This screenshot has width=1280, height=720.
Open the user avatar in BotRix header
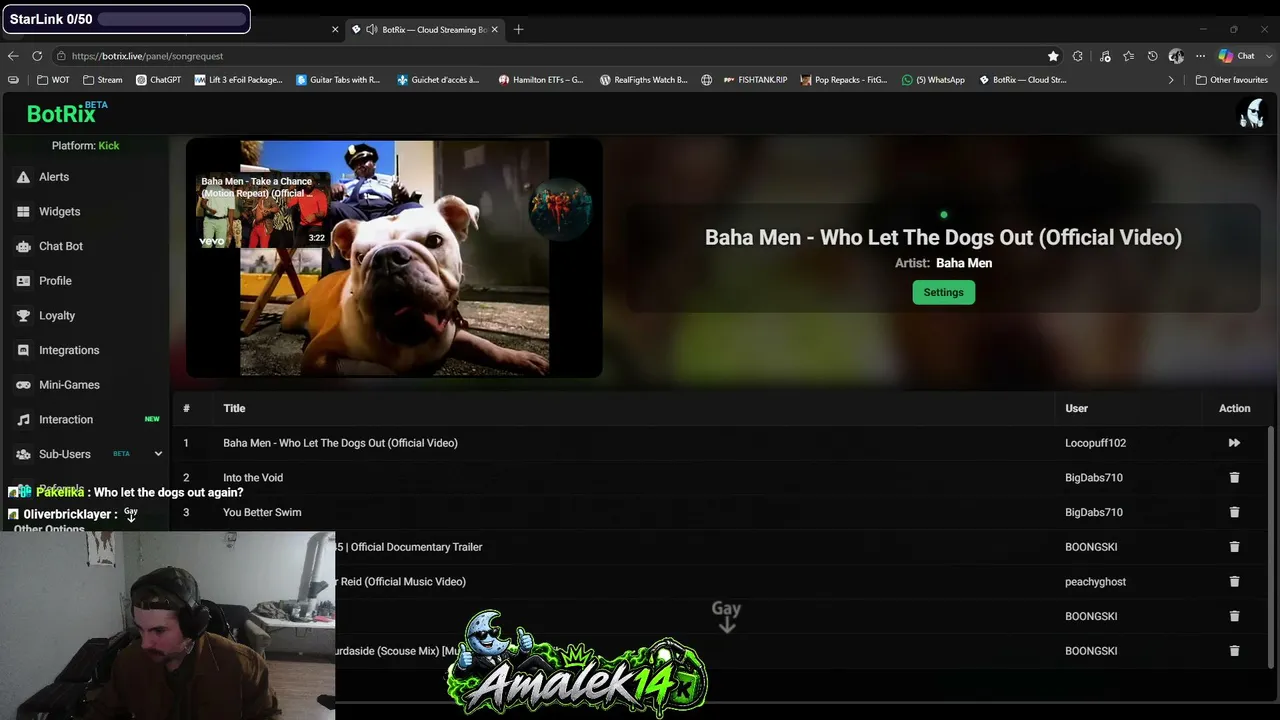click(1251, 113)
